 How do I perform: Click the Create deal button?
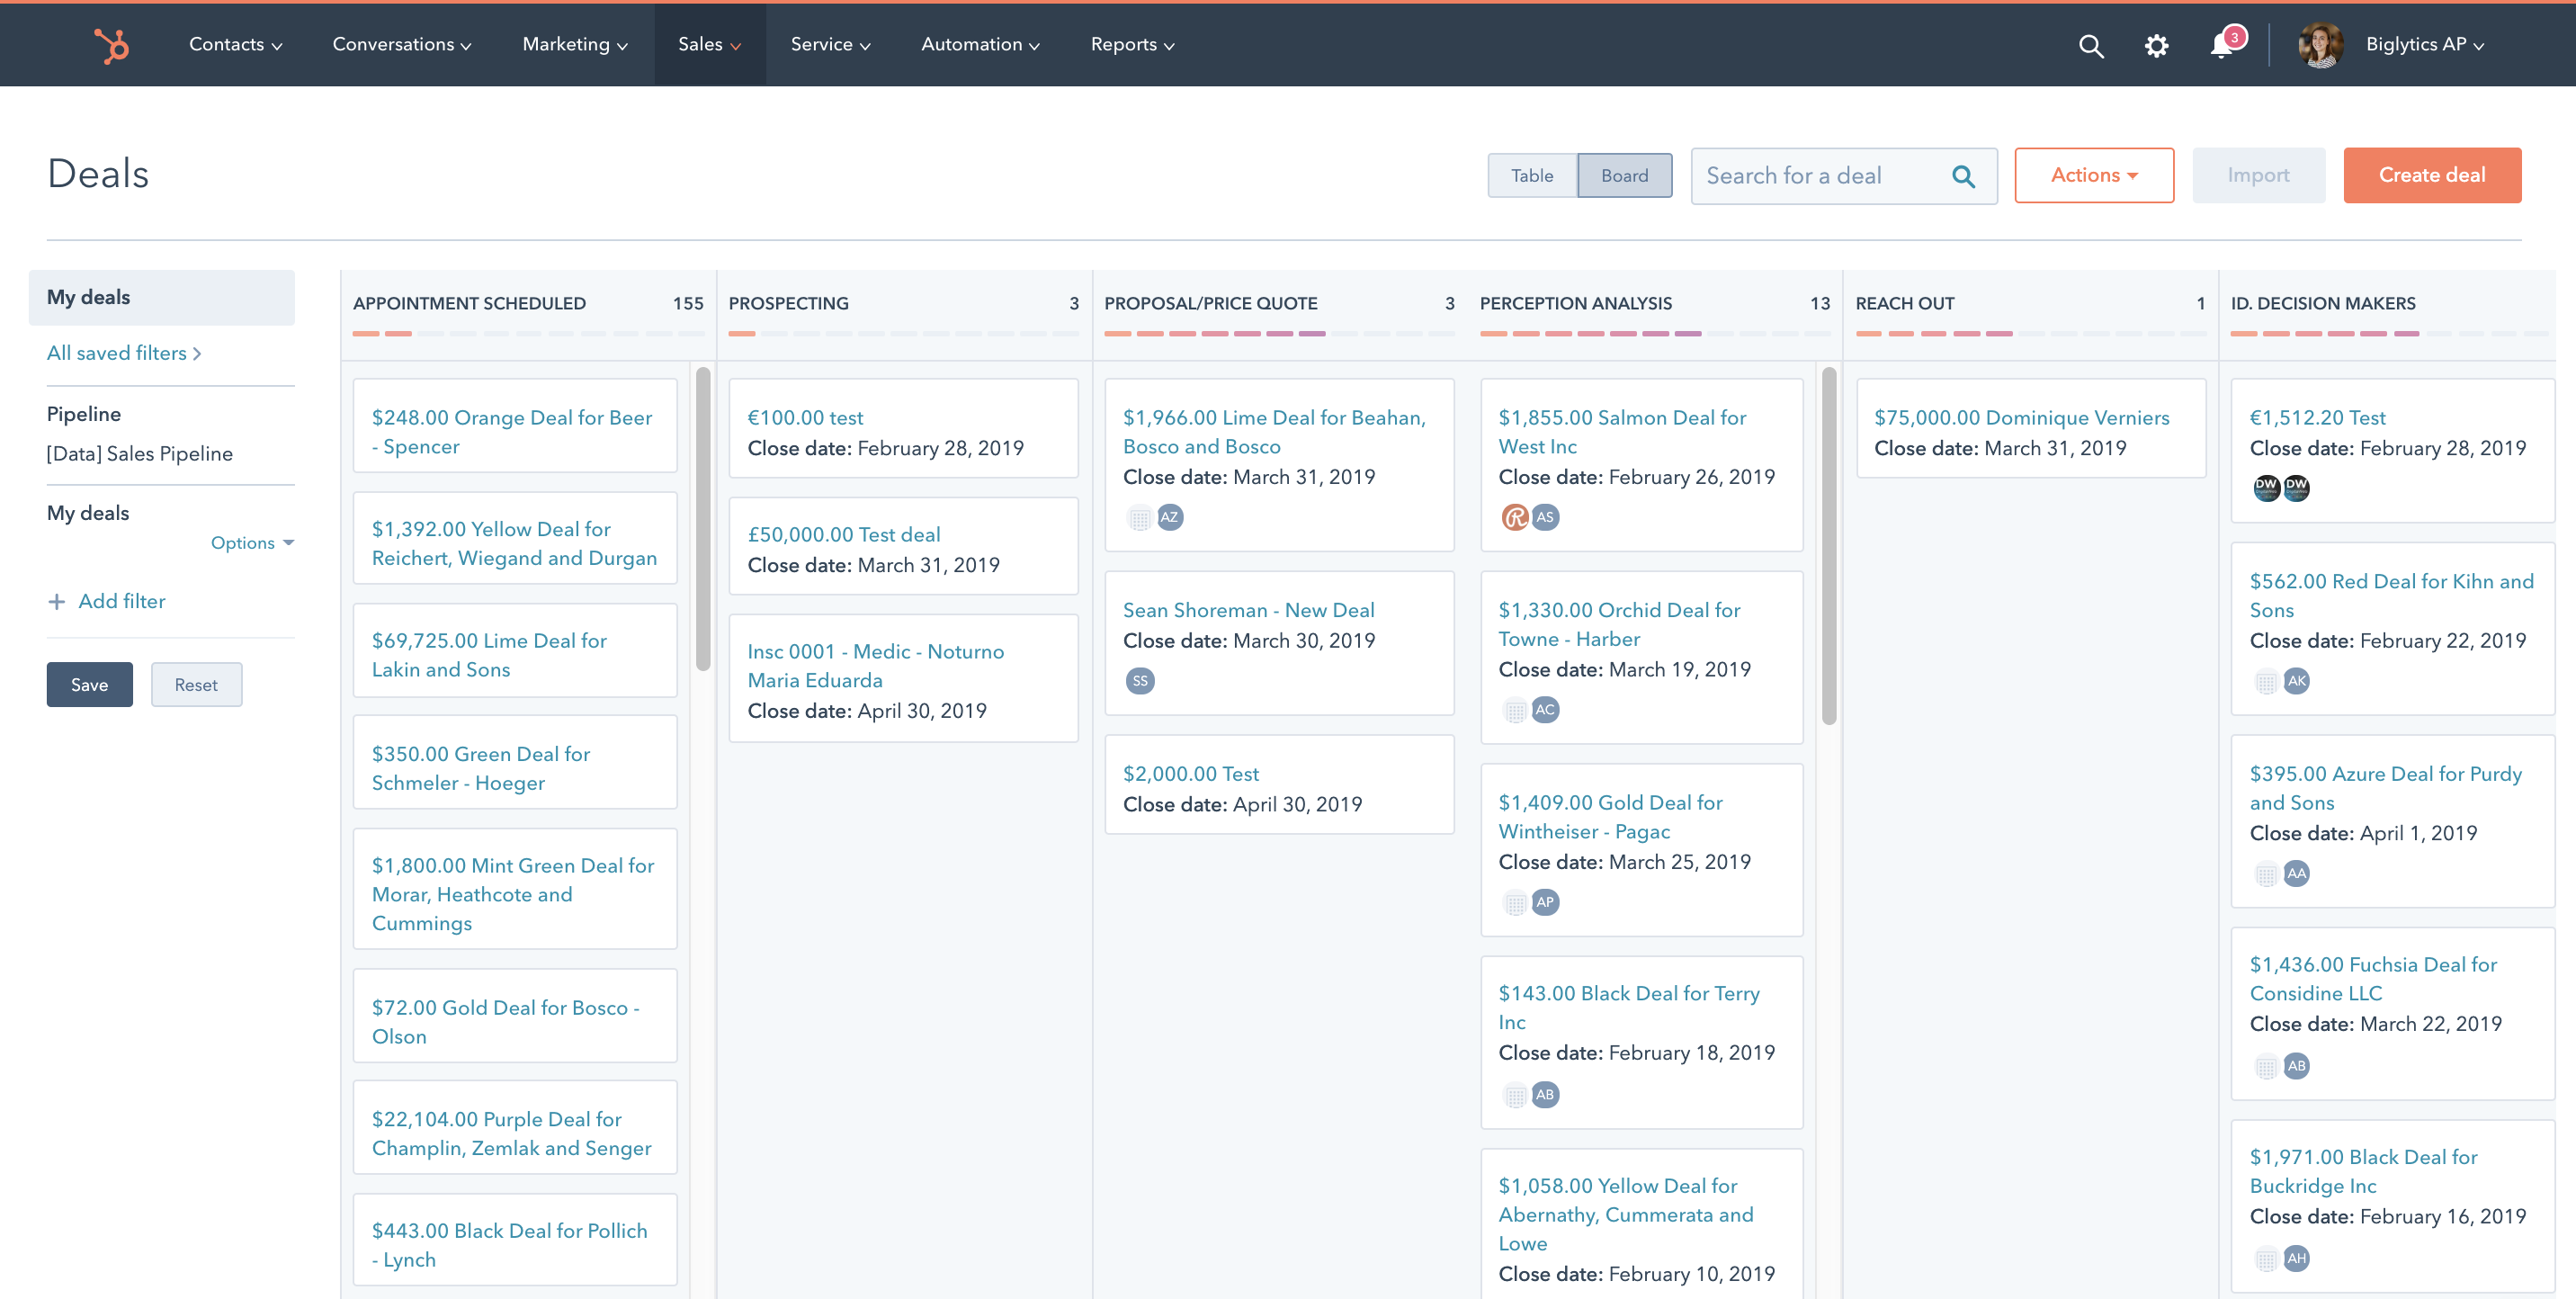tap(2432, 174)
